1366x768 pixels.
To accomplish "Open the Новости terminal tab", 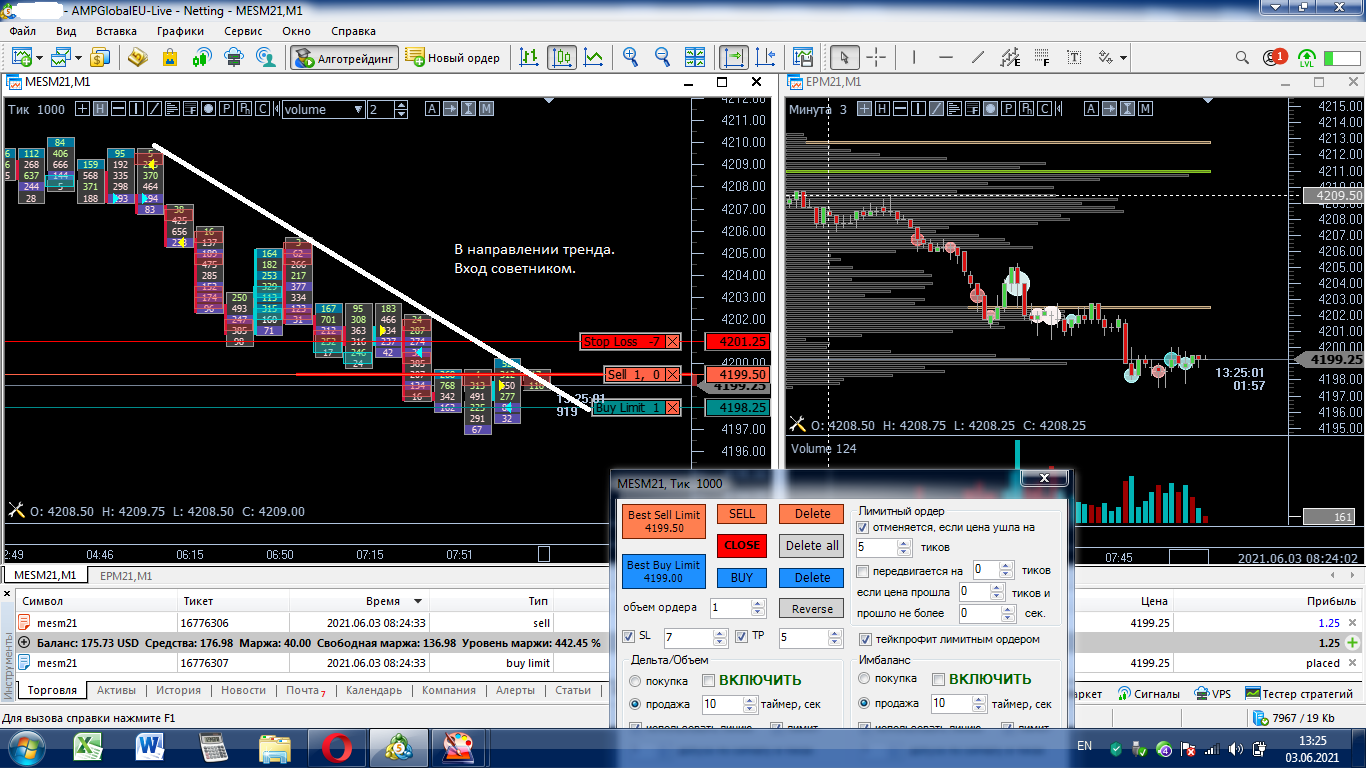I will pyautogui.click(x=243, y=691).
